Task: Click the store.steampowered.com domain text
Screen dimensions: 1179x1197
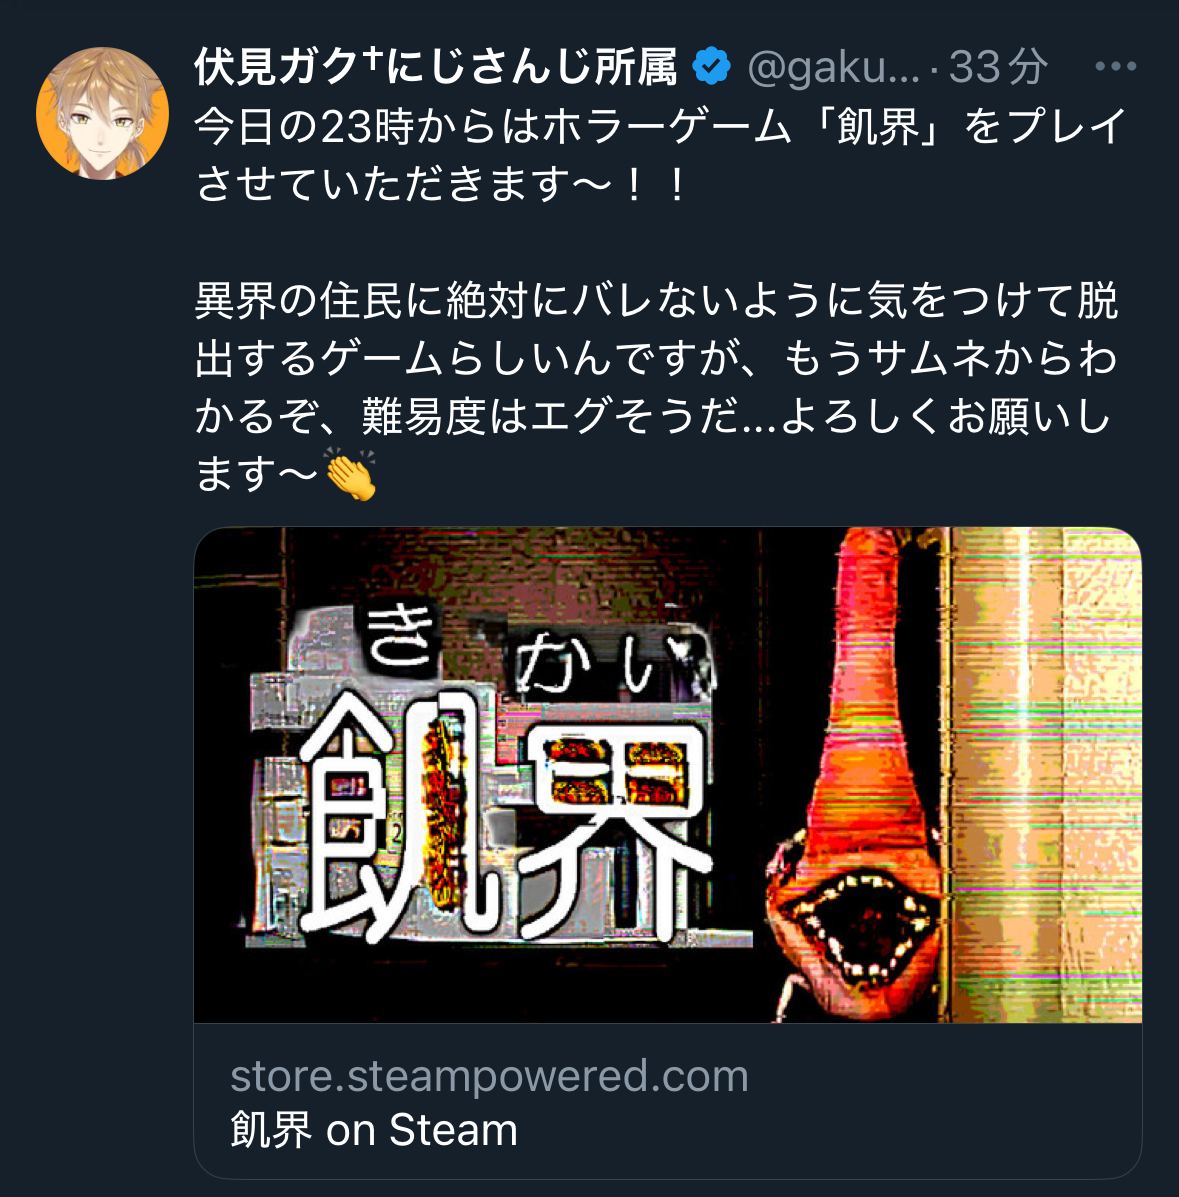Action: coord(489,1076)
